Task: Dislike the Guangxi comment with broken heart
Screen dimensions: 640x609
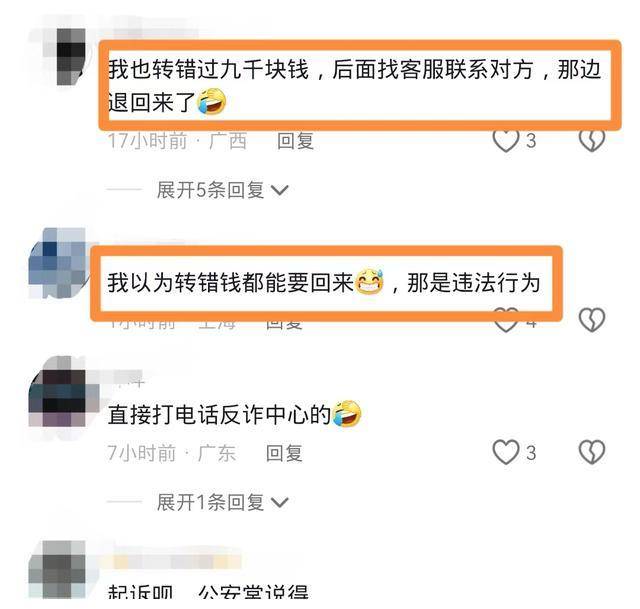Action: click(592, 140)
